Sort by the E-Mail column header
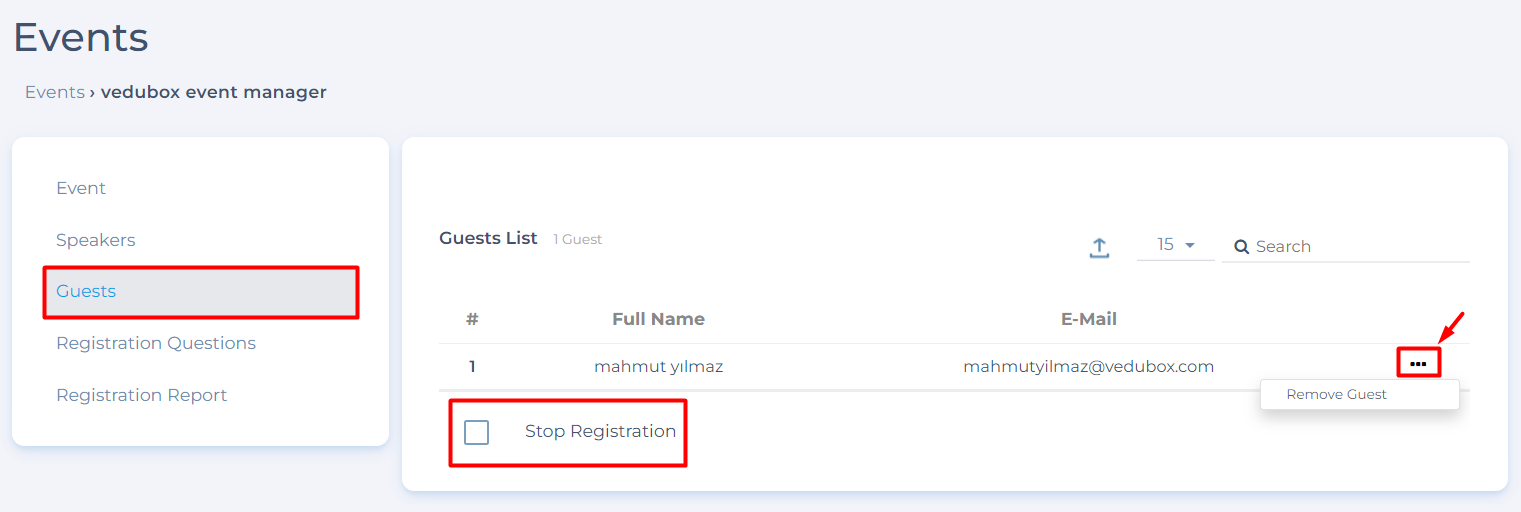Viewport: 1521px width, 512px height. tap(1088, 319)
